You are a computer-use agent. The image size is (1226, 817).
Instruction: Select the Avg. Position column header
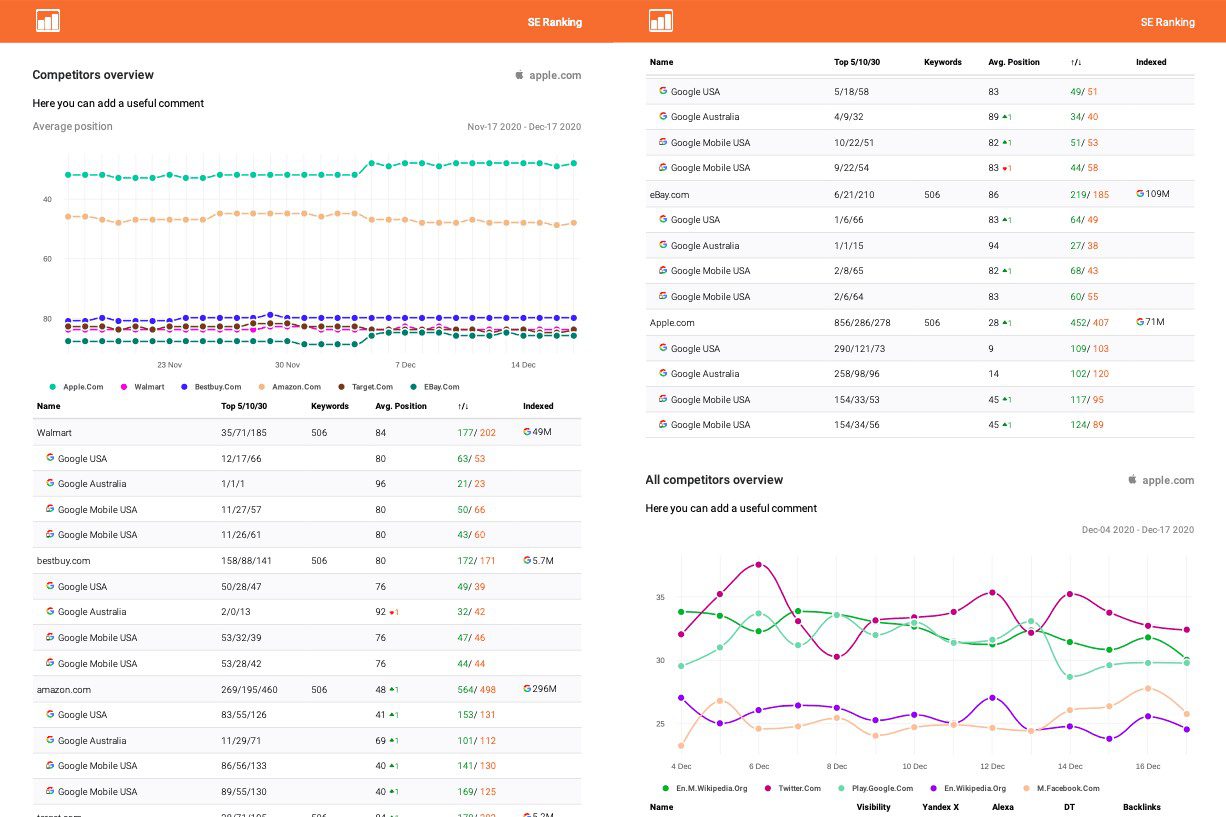point(399,406)
